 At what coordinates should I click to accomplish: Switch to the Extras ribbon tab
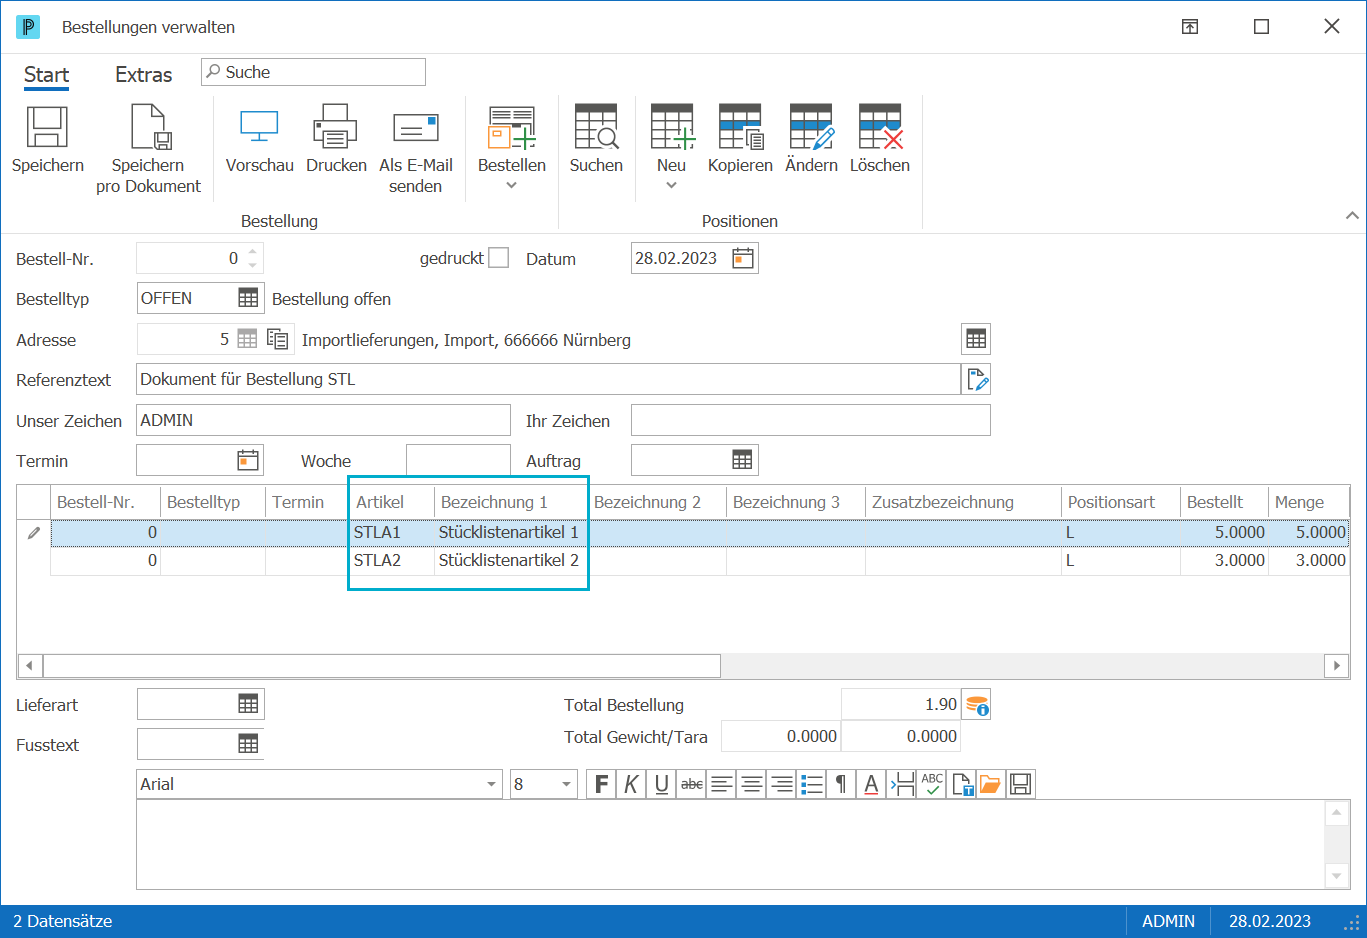144,75
